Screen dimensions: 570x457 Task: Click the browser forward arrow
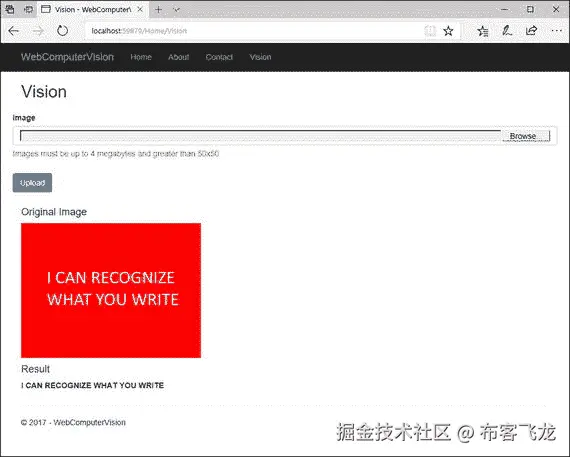point(38,31)
